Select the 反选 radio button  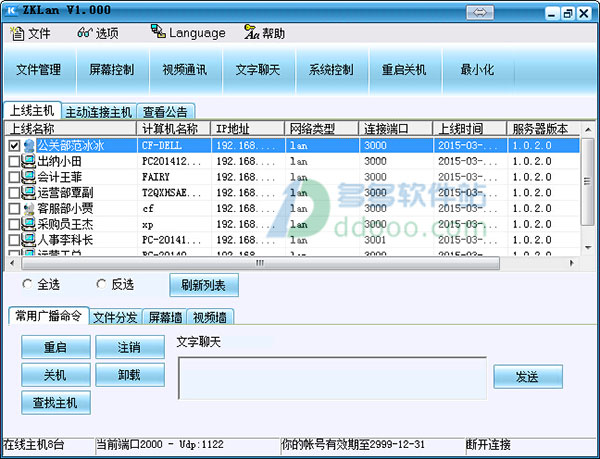click(x=101, y=284)
